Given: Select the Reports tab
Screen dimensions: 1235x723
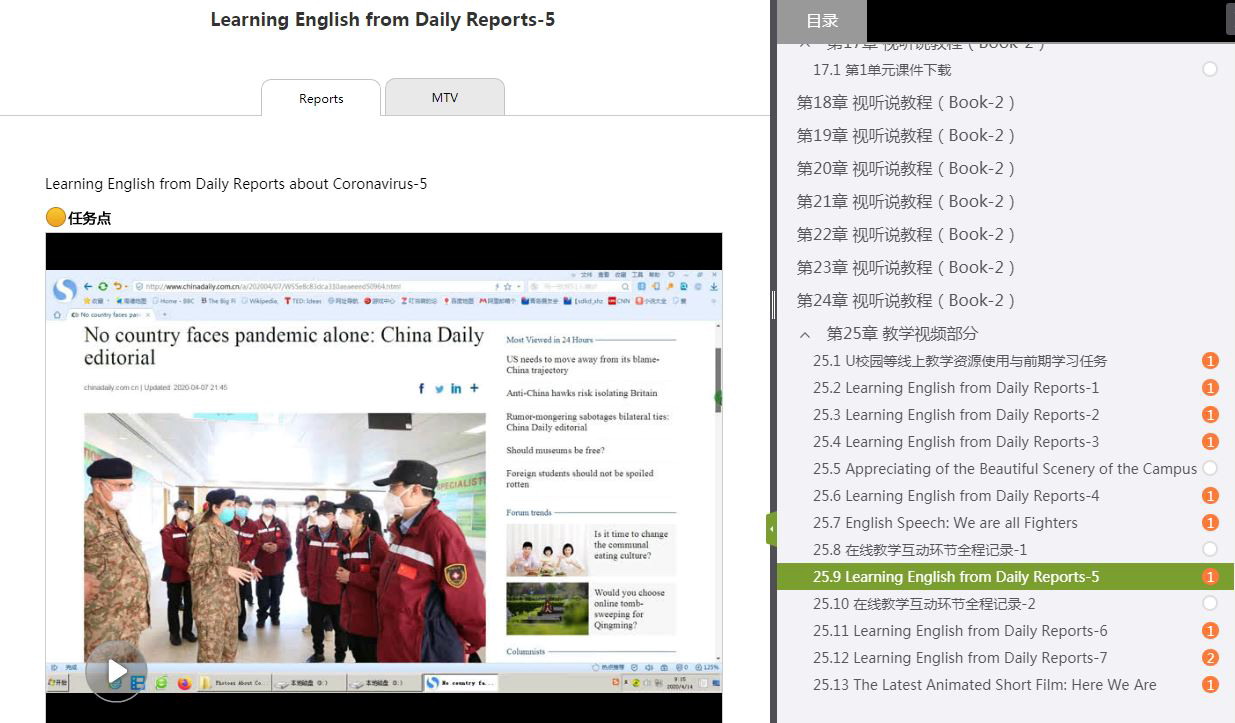Looking at the screenshot, I should click(x=320, y=98).
